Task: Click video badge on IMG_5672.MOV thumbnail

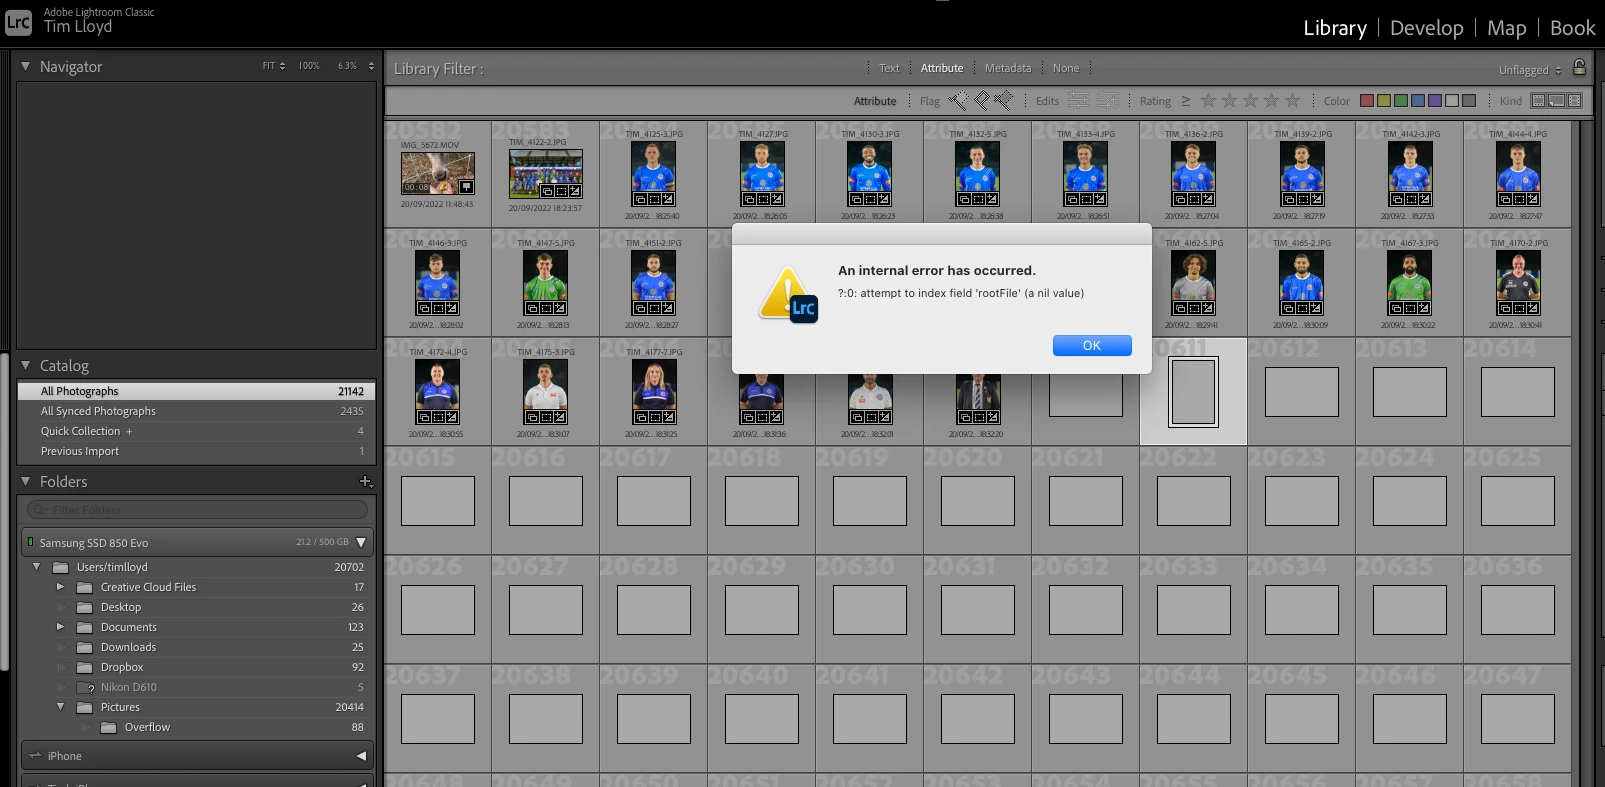Action: pyautogui.click(x=466, y=186)
